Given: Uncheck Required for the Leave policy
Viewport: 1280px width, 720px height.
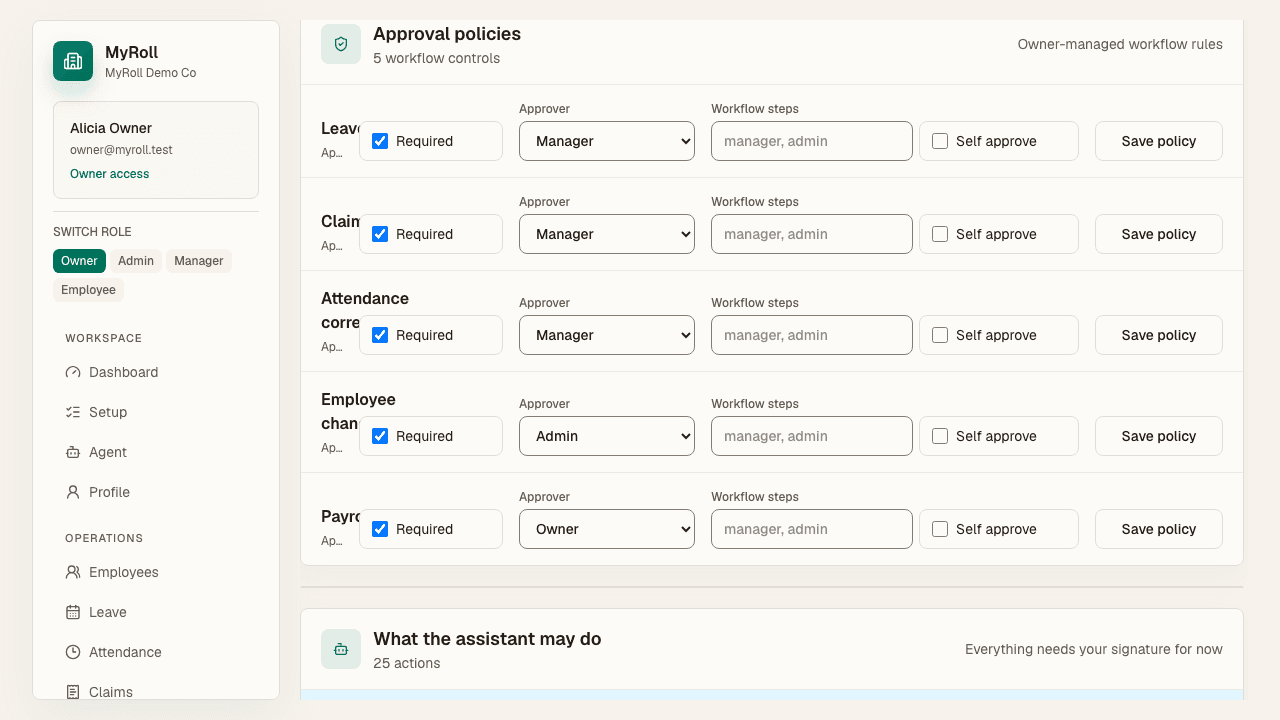Looking at the screenshot, I should pos(380,141).
